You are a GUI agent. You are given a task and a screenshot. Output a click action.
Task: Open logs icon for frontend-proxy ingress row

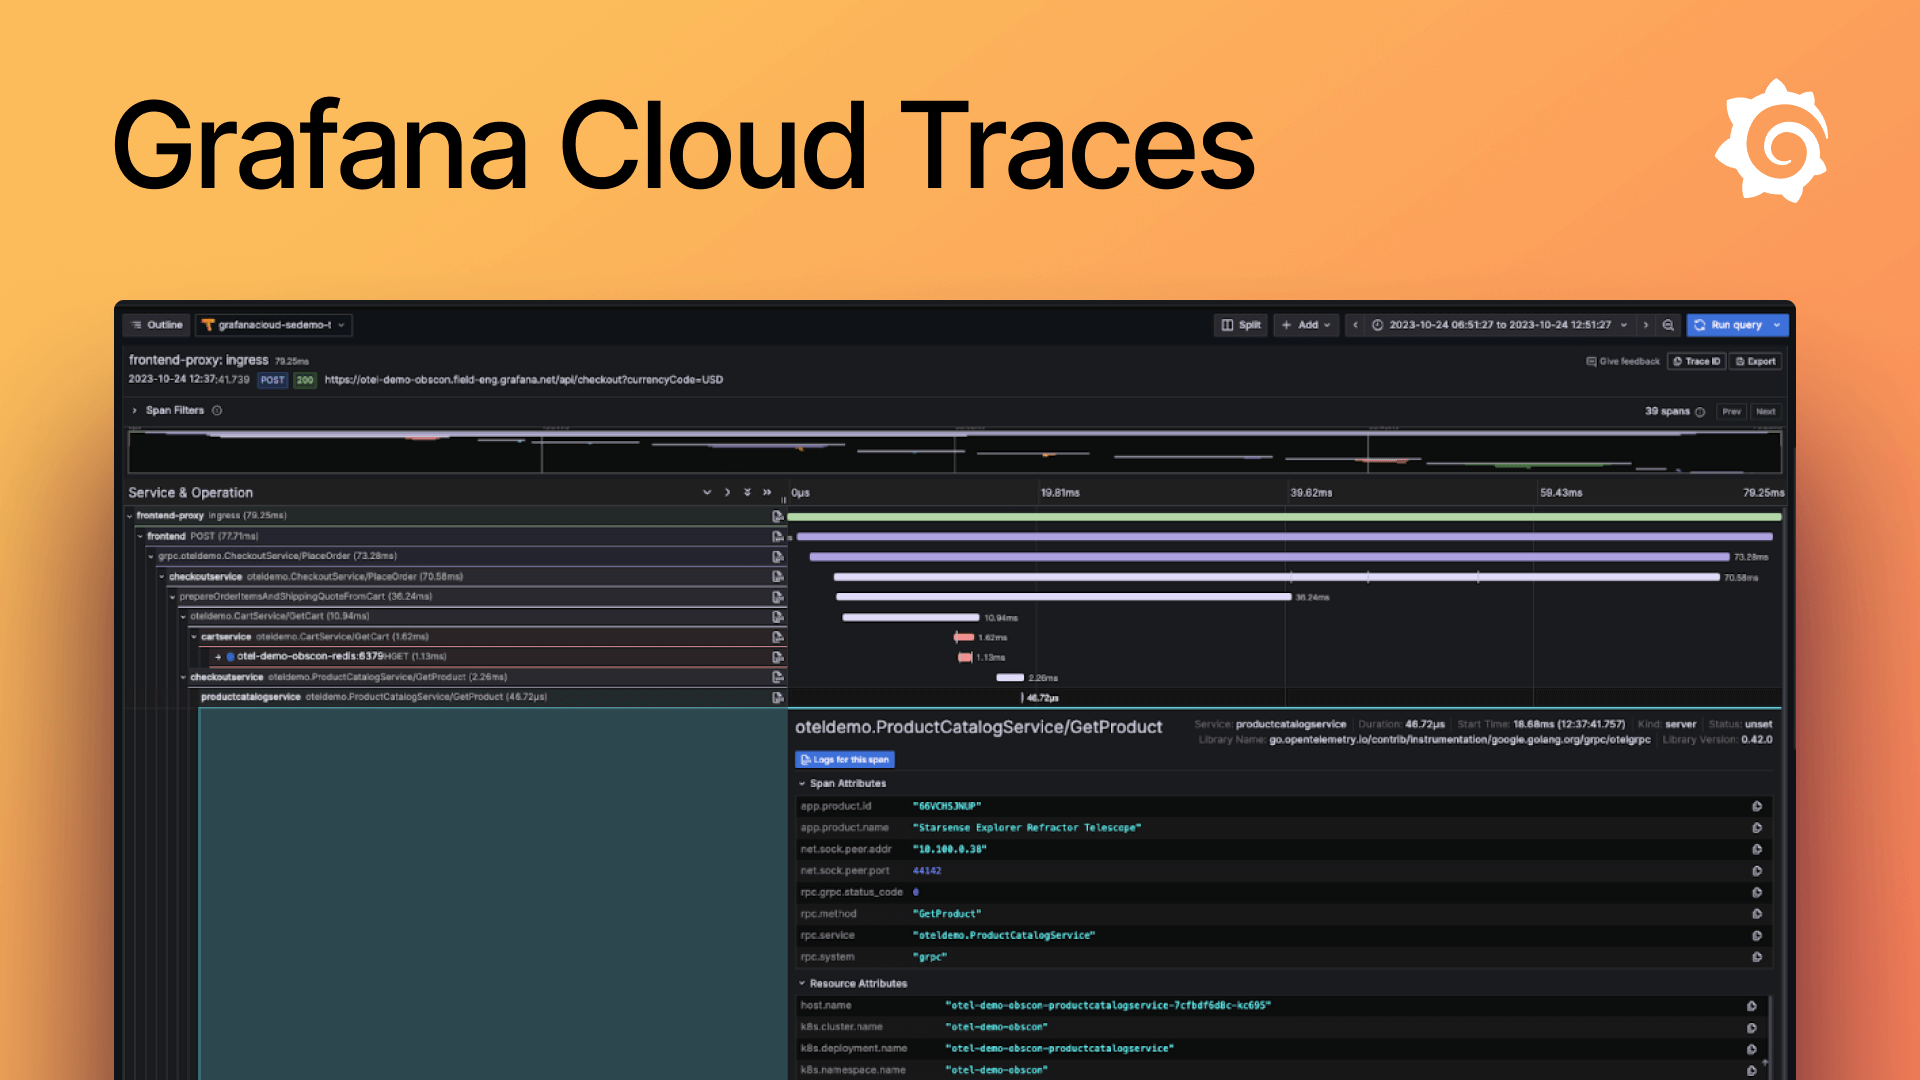[x=777, y=516]
